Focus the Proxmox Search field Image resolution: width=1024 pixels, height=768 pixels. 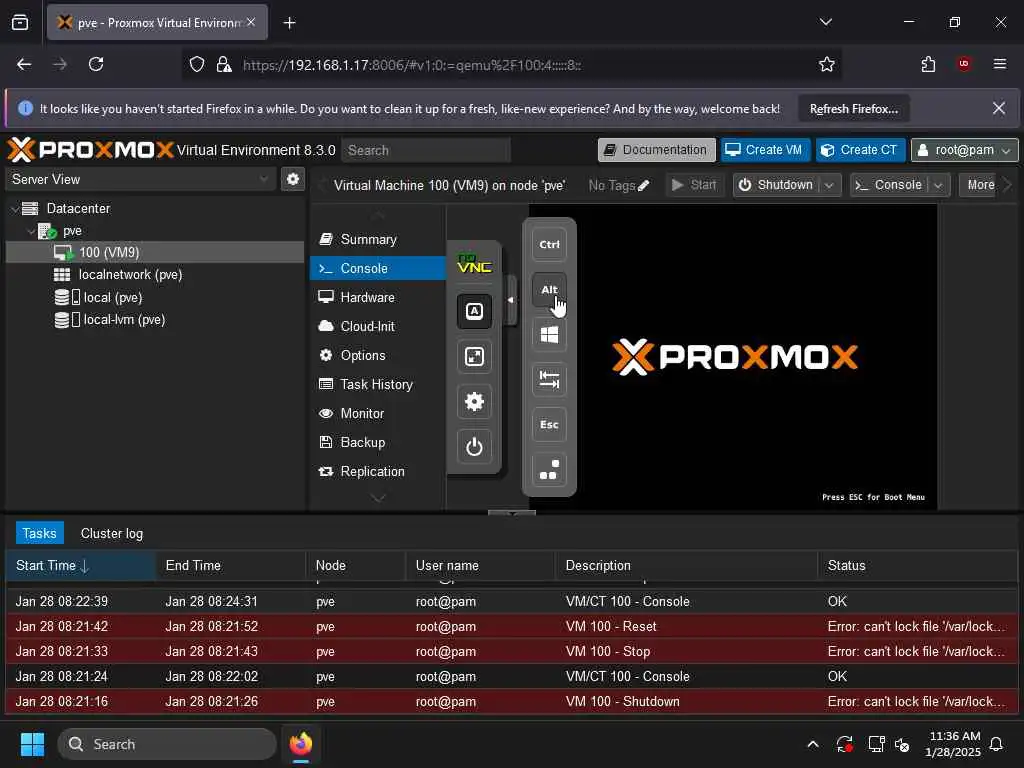(426, 150)
